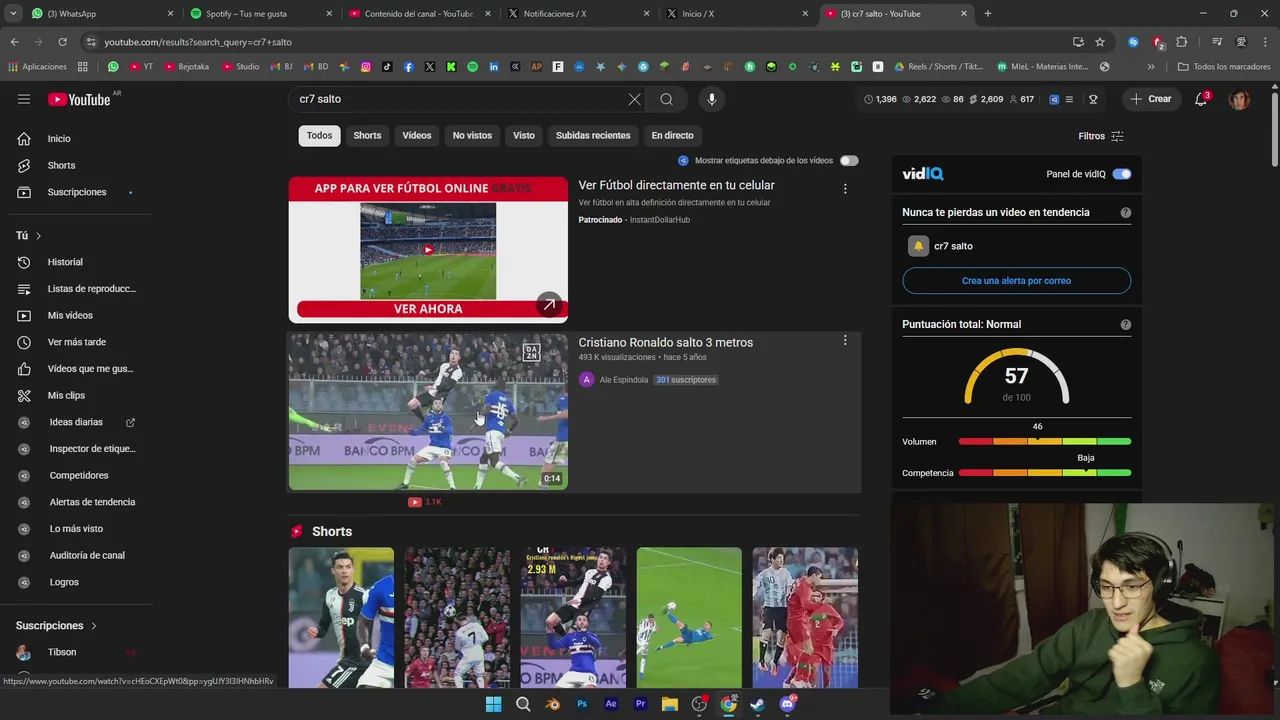
Task: Click the Volumen score bar
Action: point(1044,441)
